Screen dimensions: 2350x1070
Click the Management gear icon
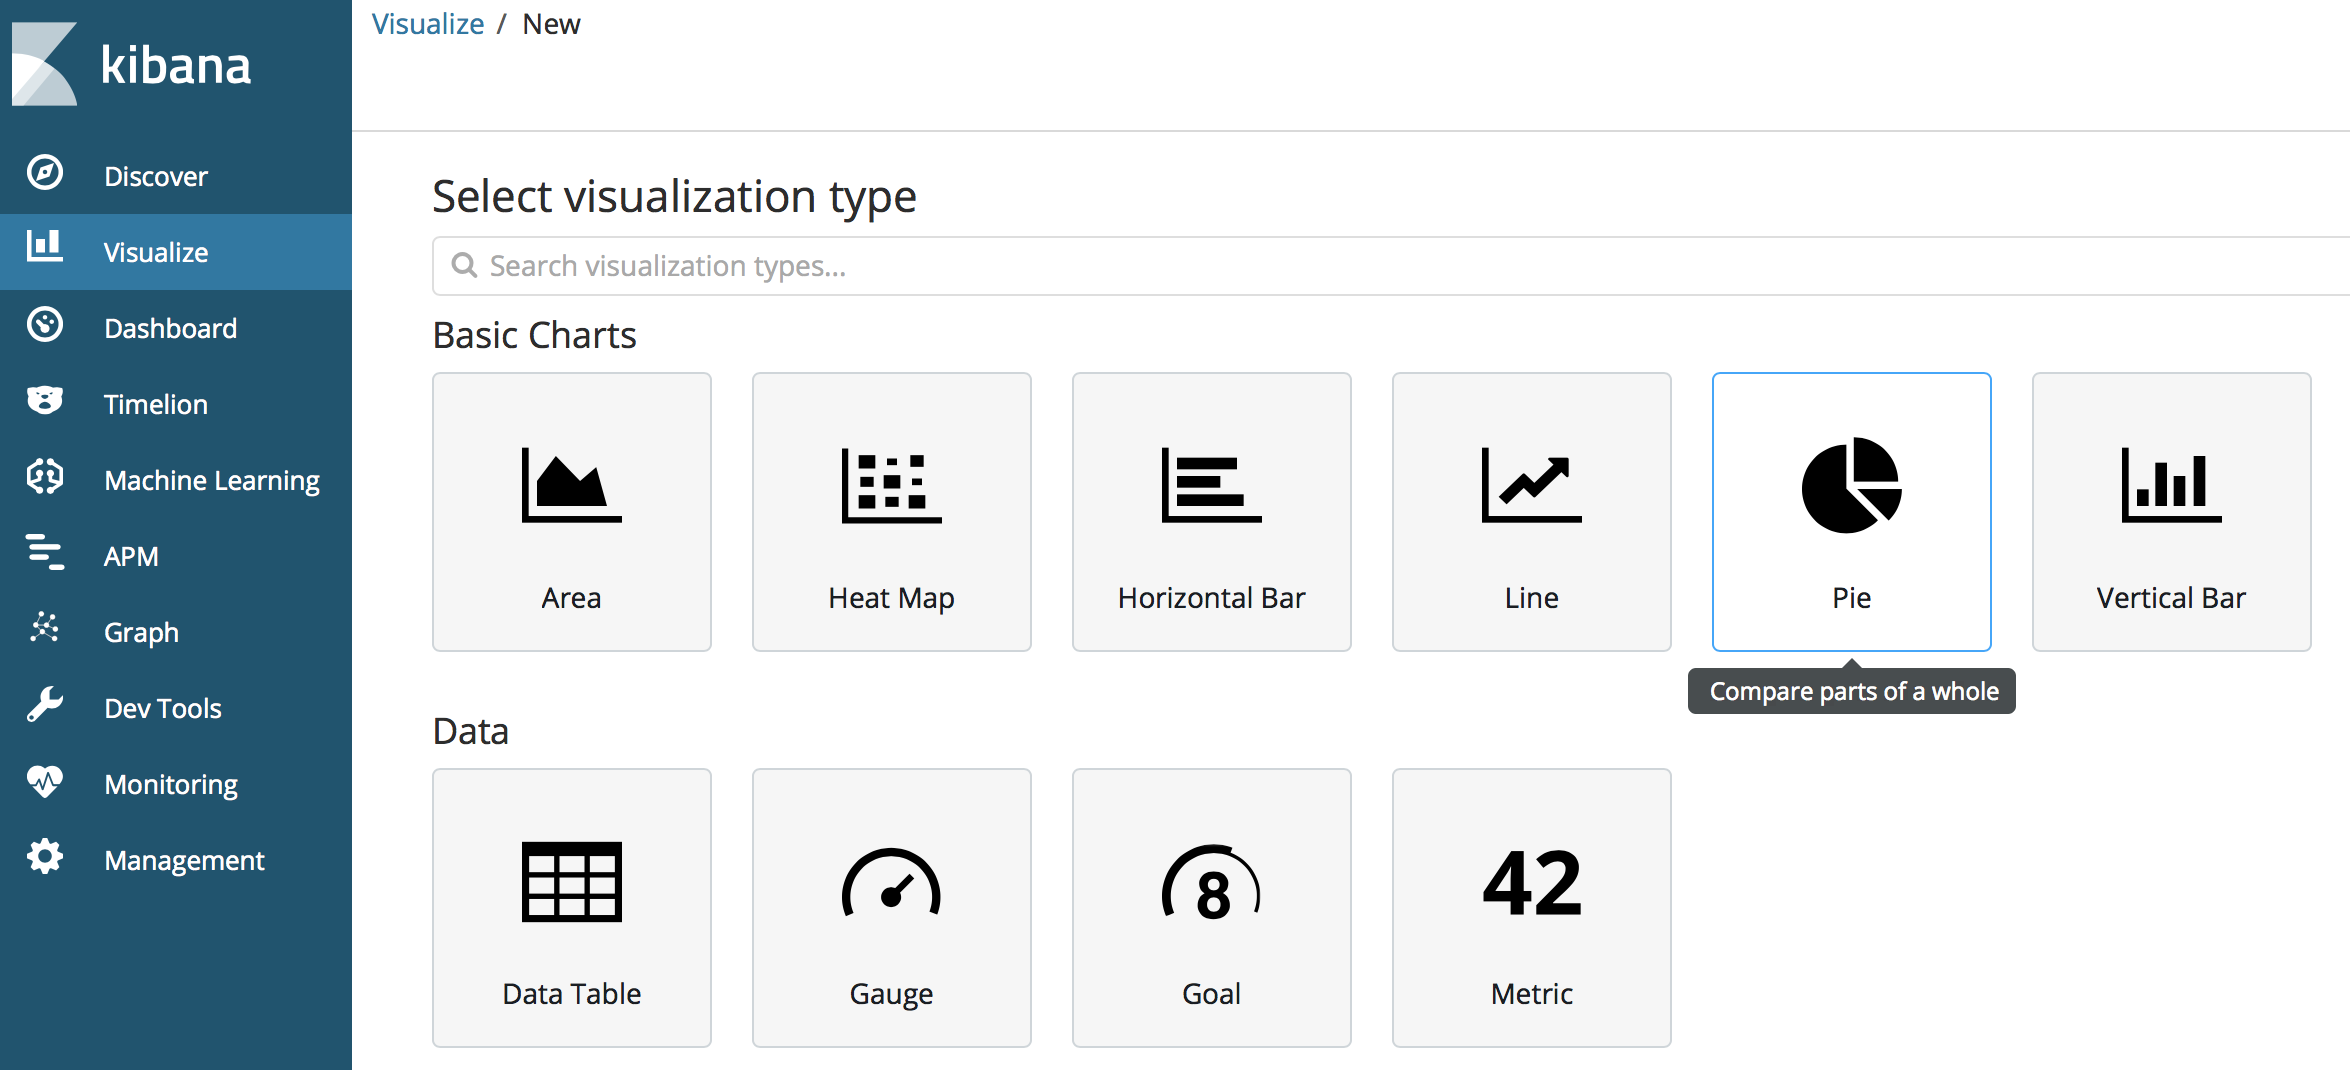[x=45, y=857]
